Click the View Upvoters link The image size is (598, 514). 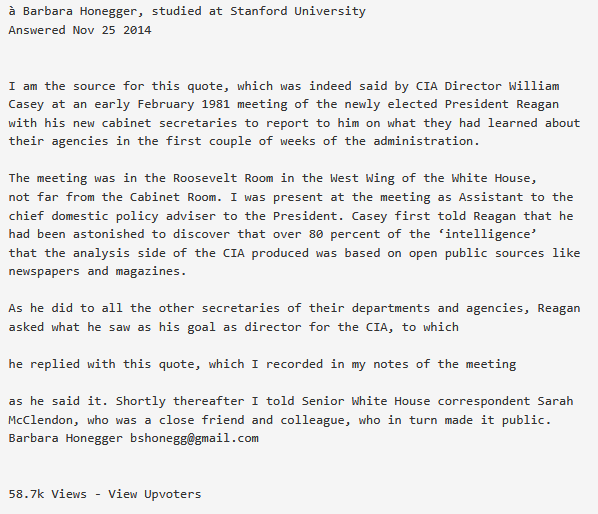(154, 494)
